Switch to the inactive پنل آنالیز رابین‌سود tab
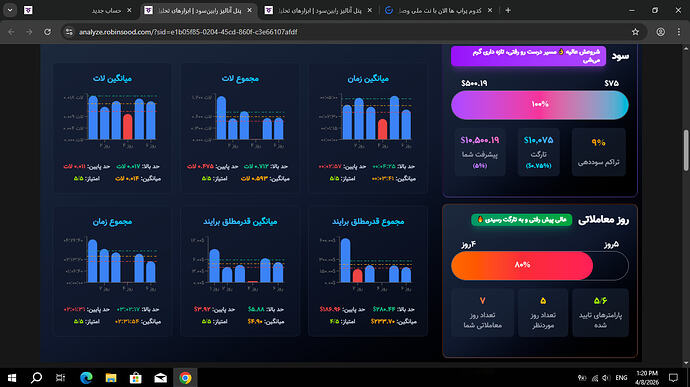Image resolution: width=690 pixels, height=387 pixels. [x=319, y=10]
